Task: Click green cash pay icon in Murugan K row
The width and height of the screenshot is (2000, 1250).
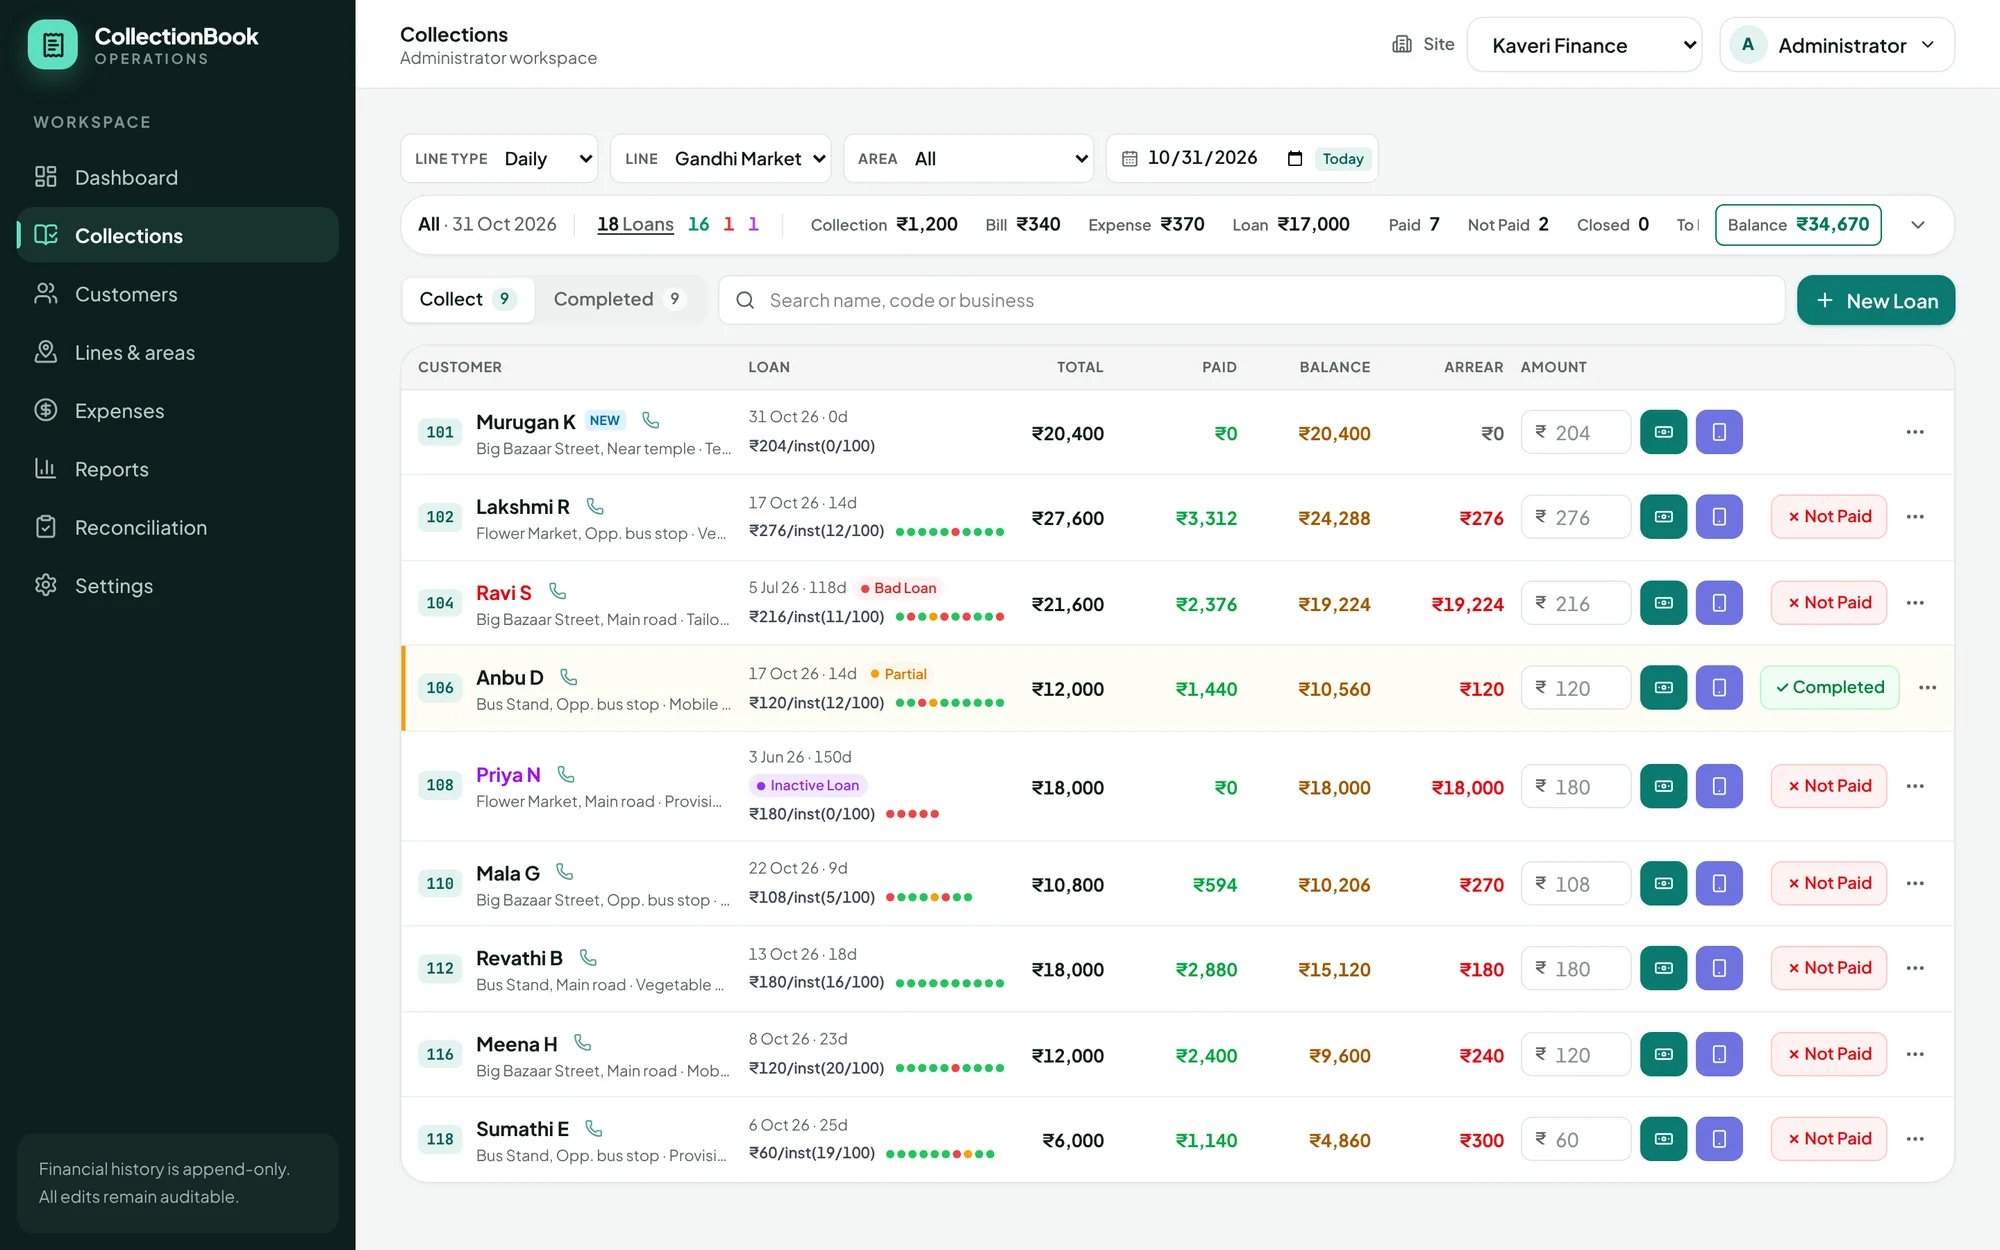Action: pos(1664,432)
